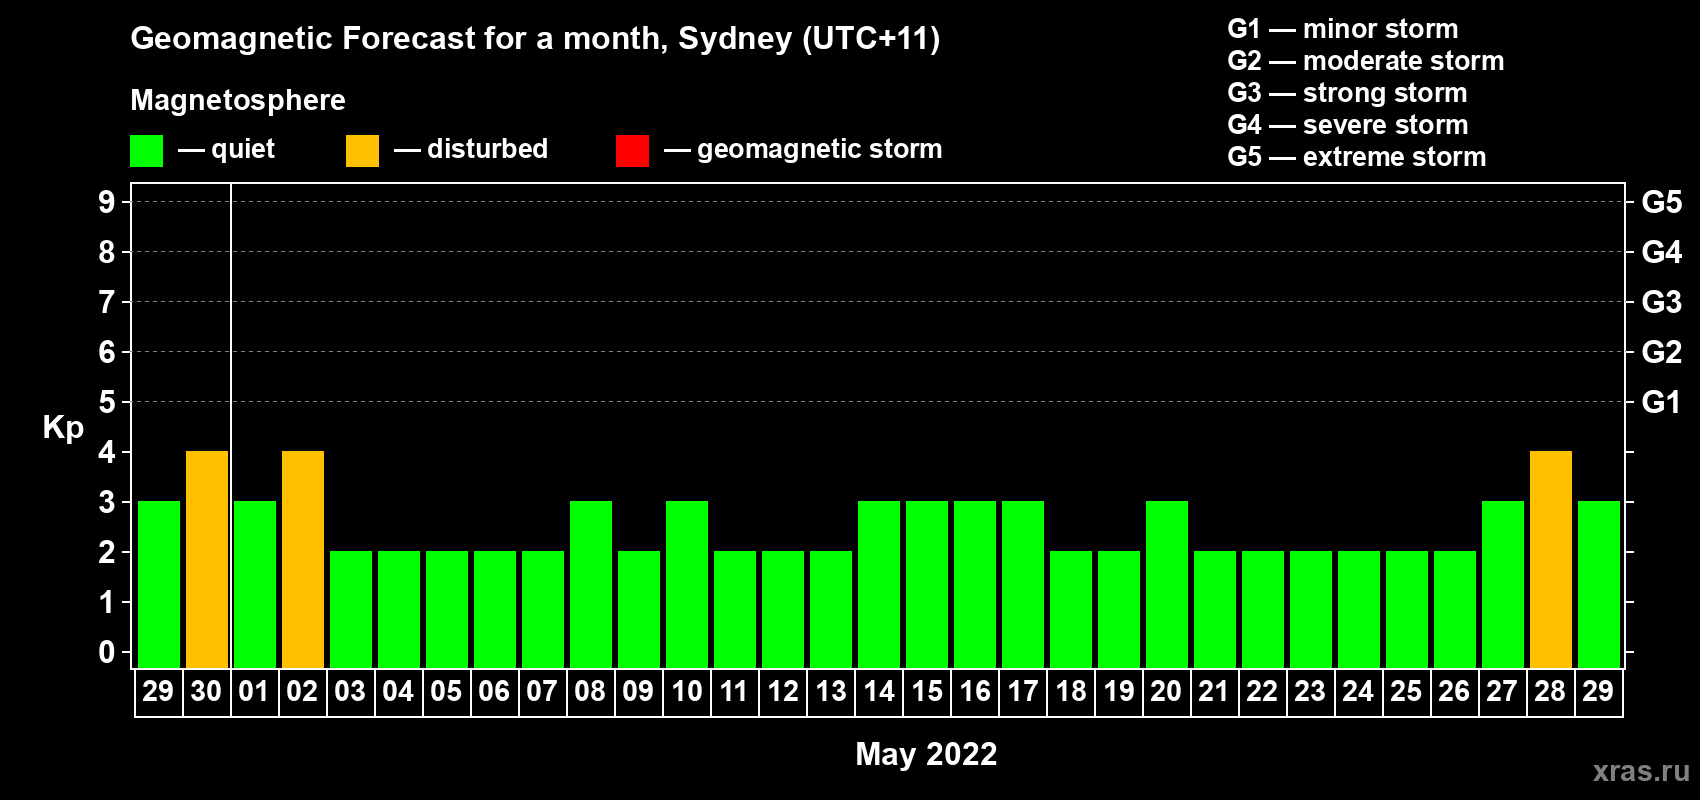
Task: Click the orange disturbed legend swatch
Action: (362, 151)
